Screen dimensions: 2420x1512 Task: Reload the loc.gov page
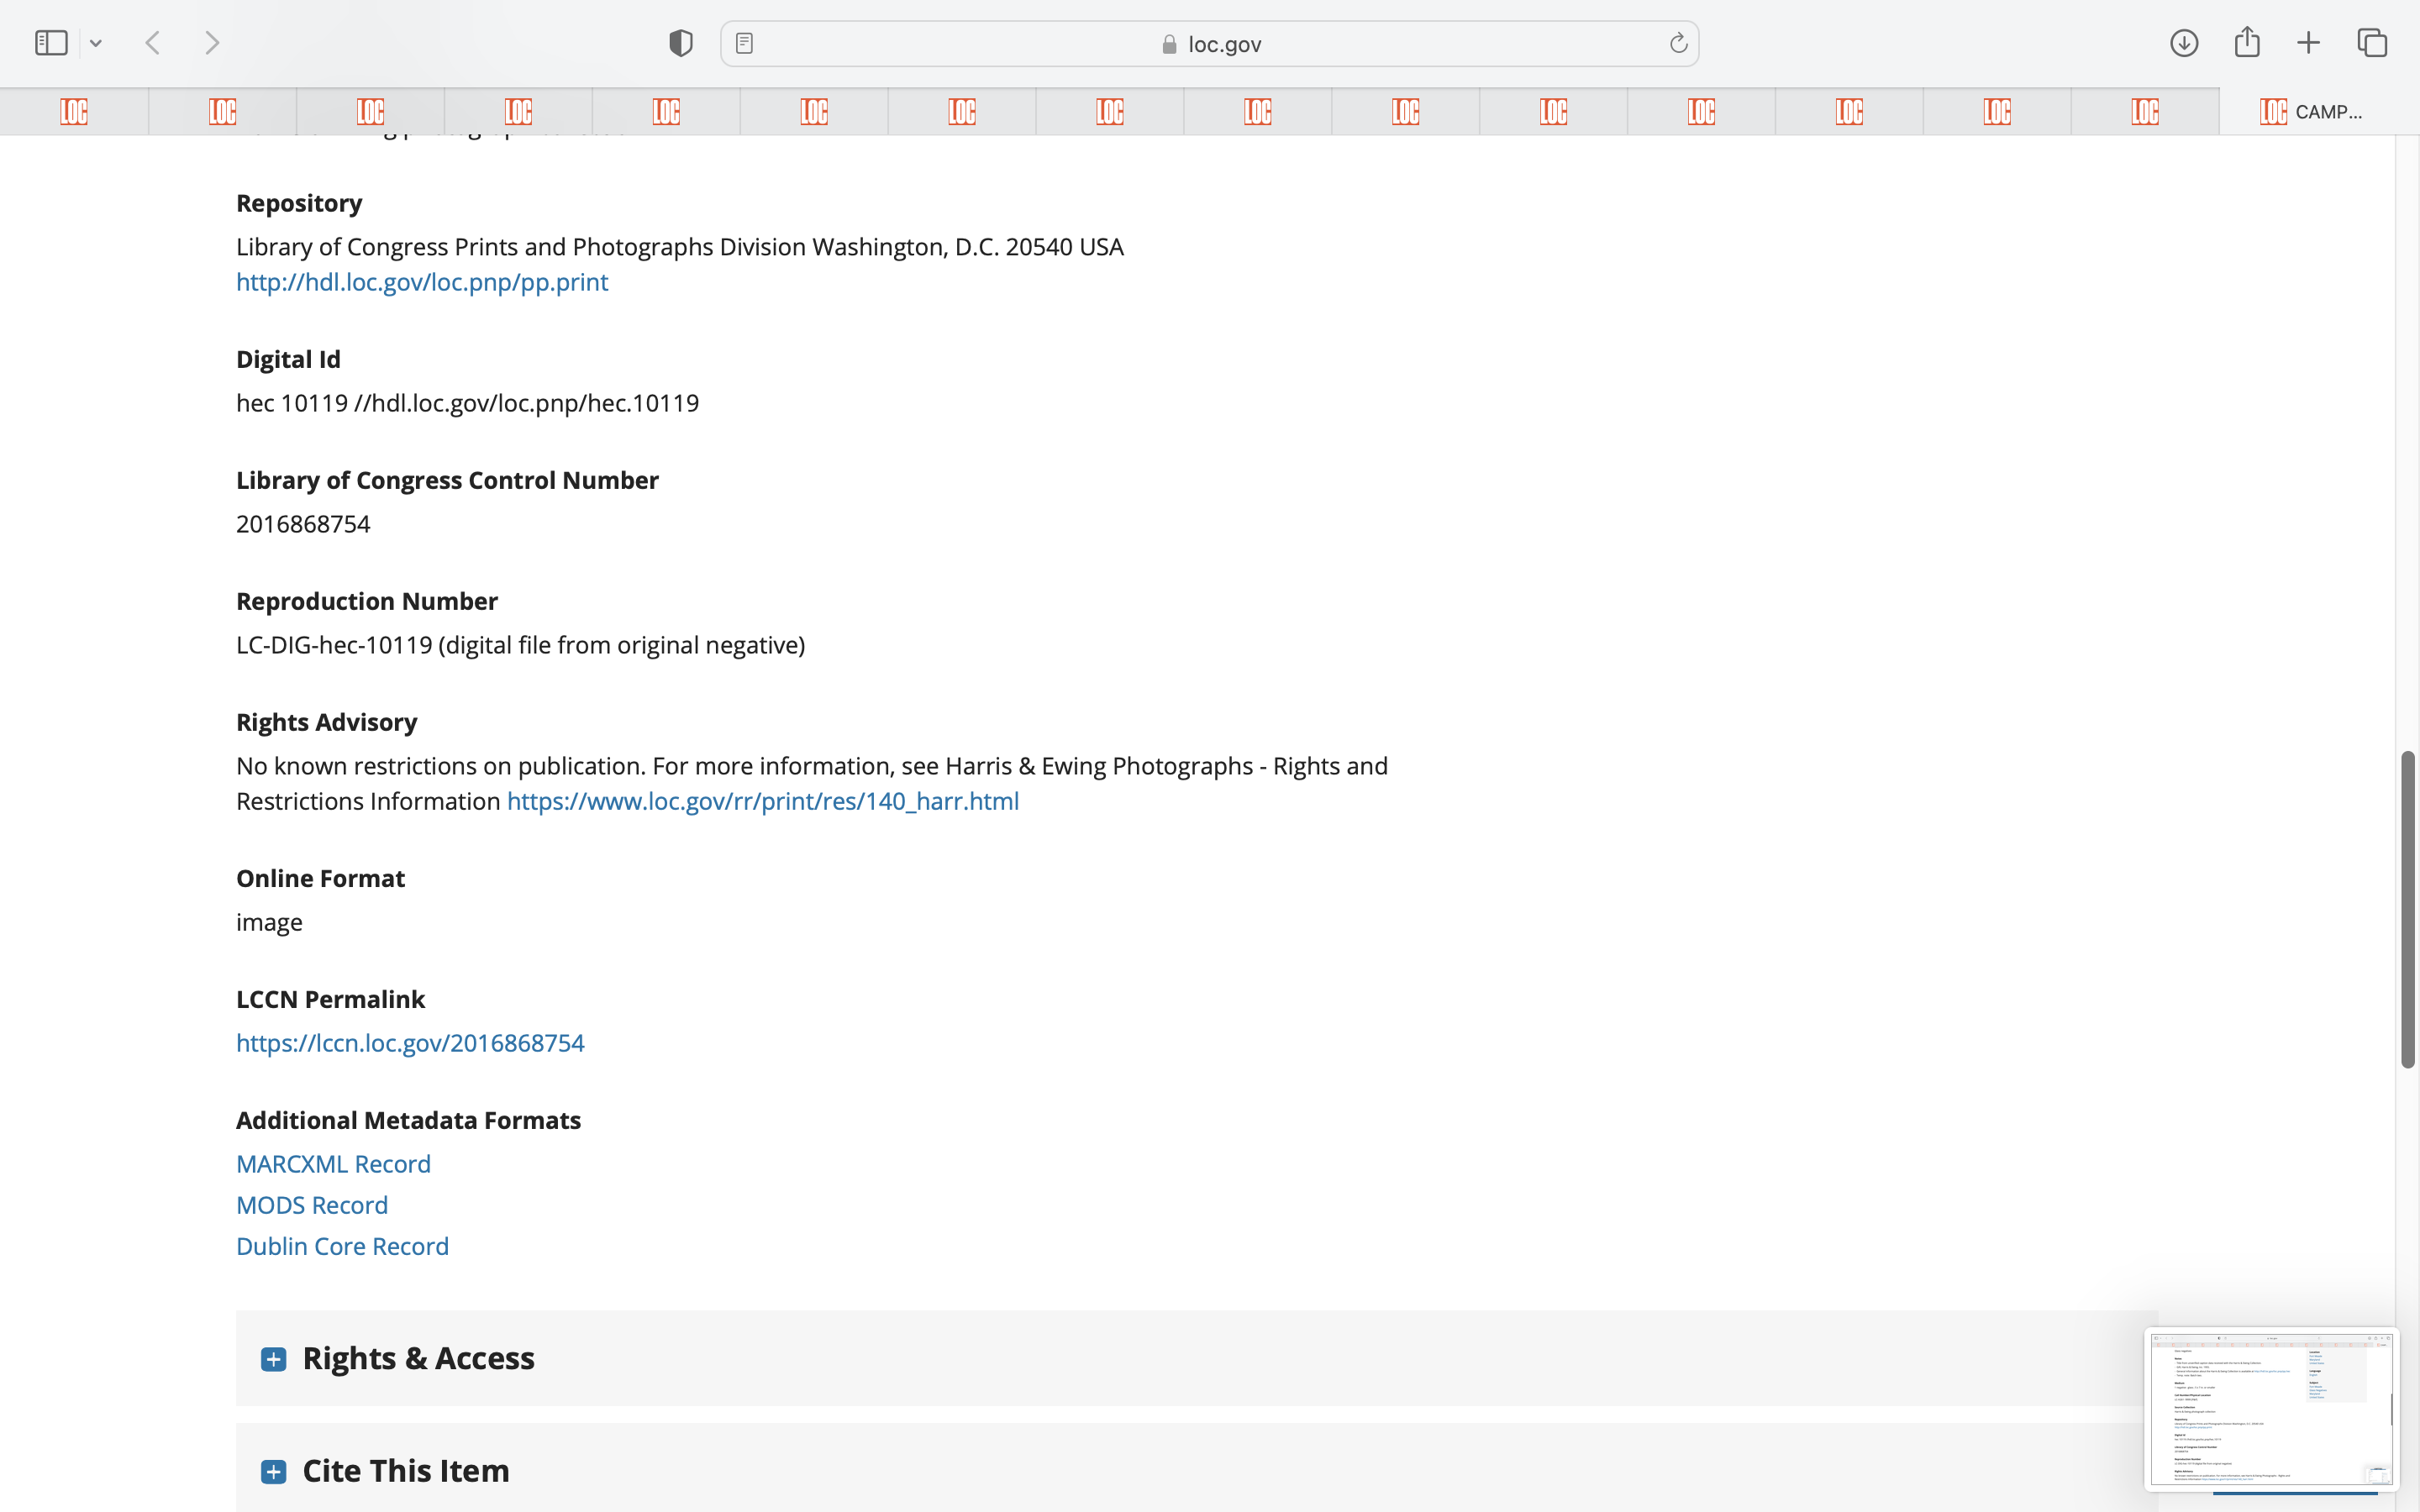click(1678, 43)
